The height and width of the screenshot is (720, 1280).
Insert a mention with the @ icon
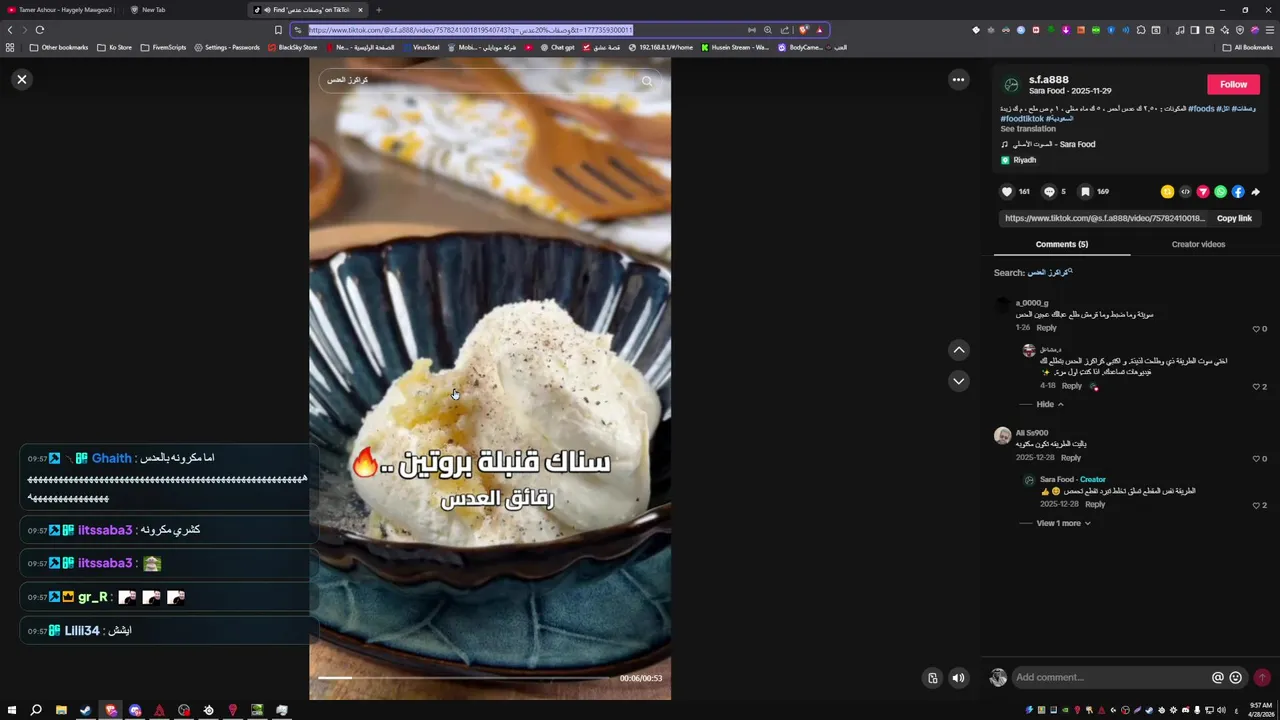[1218, 677]
